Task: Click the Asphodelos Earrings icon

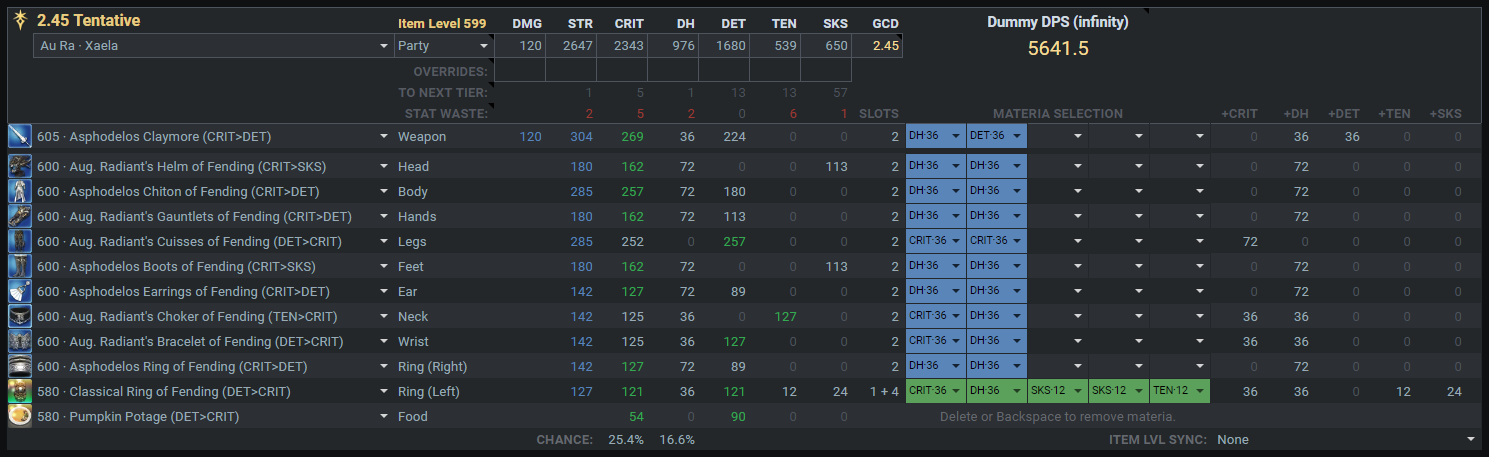Action: pyautogui.click(x=20, y=291)
